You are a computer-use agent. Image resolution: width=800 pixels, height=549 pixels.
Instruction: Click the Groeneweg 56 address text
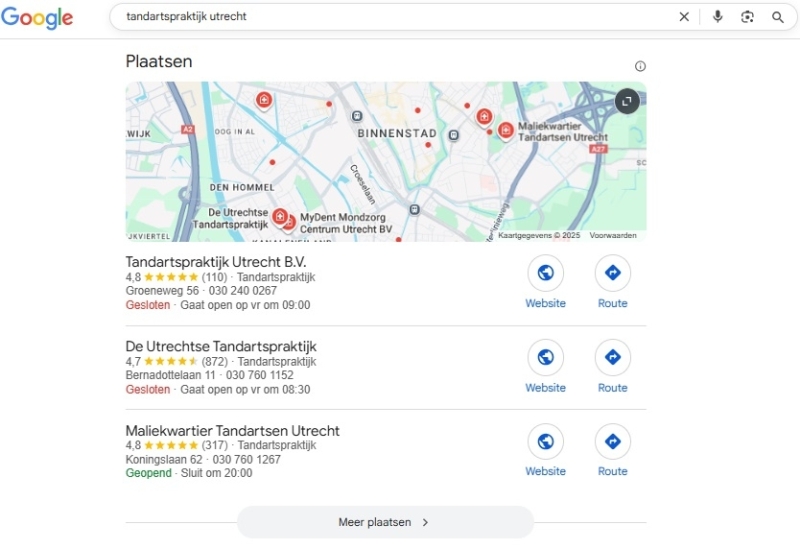pos(162,291)
